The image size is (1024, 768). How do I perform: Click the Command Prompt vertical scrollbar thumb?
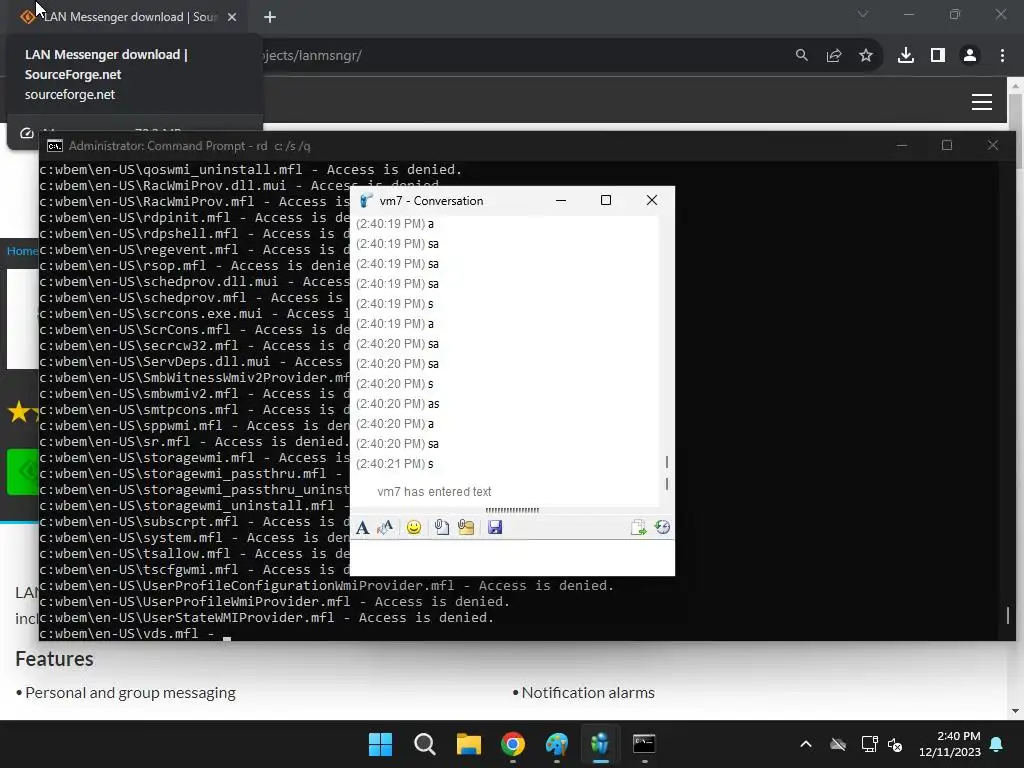tap(1008, 615)
